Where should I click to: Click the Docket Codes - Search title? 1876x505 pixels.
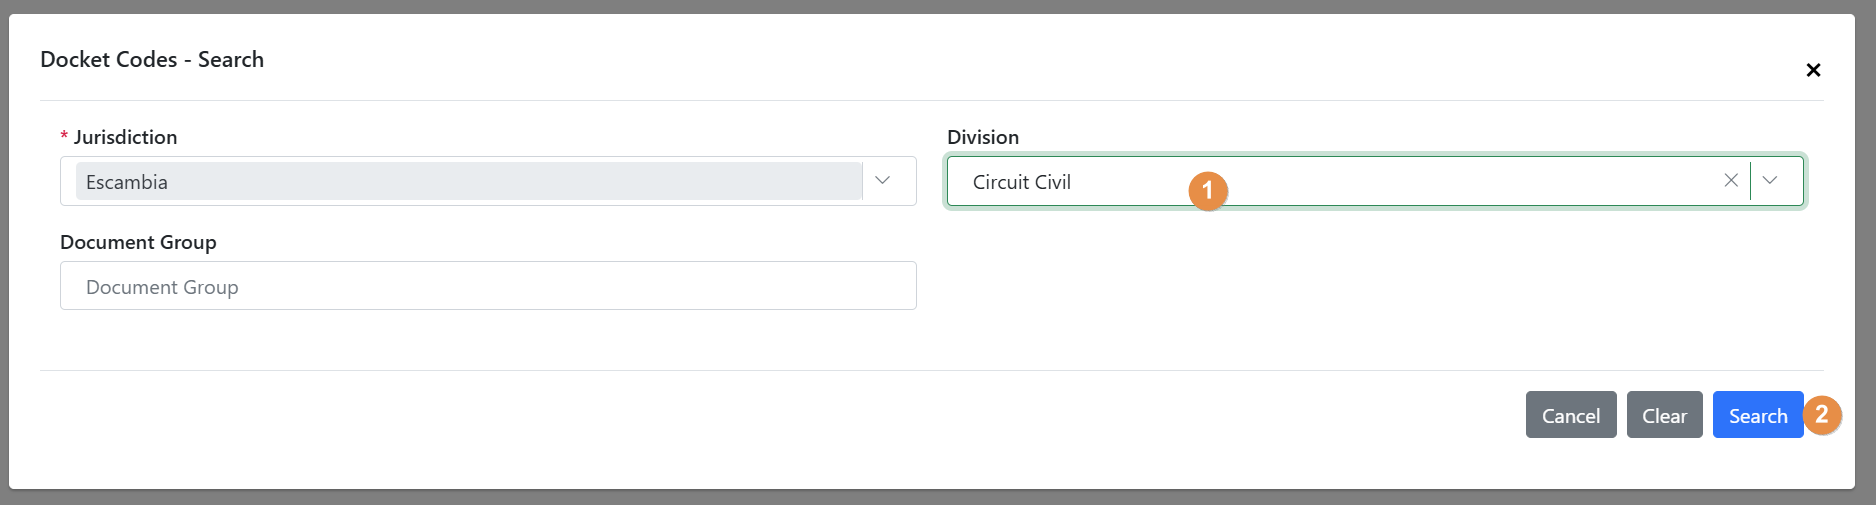[152, 59]
